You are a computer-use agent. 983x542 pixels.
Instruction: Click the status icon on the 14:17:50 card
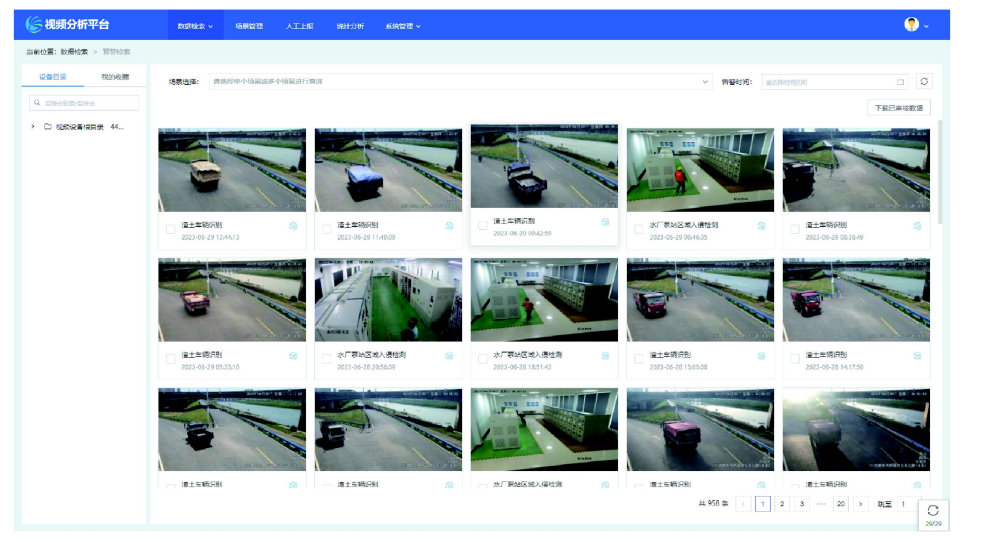point(917,356)
